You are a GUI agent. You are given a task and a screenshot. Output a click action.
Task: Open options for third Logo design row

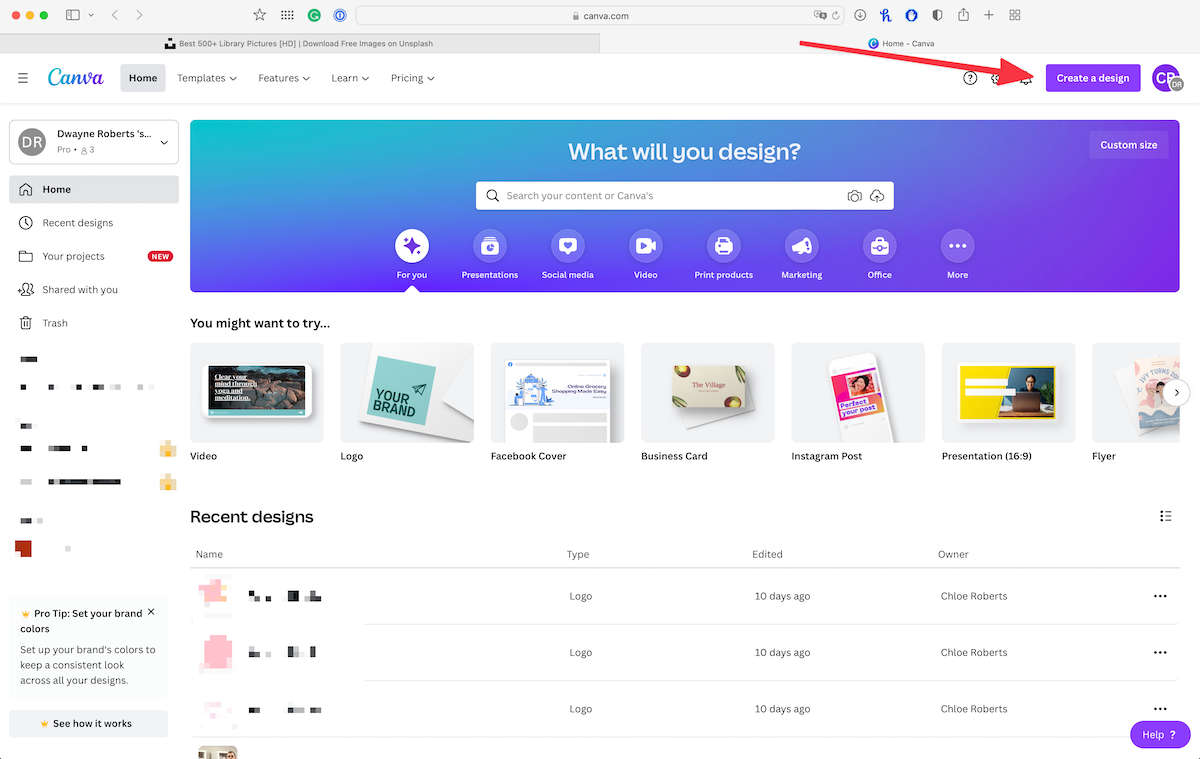click(1160, 709)
